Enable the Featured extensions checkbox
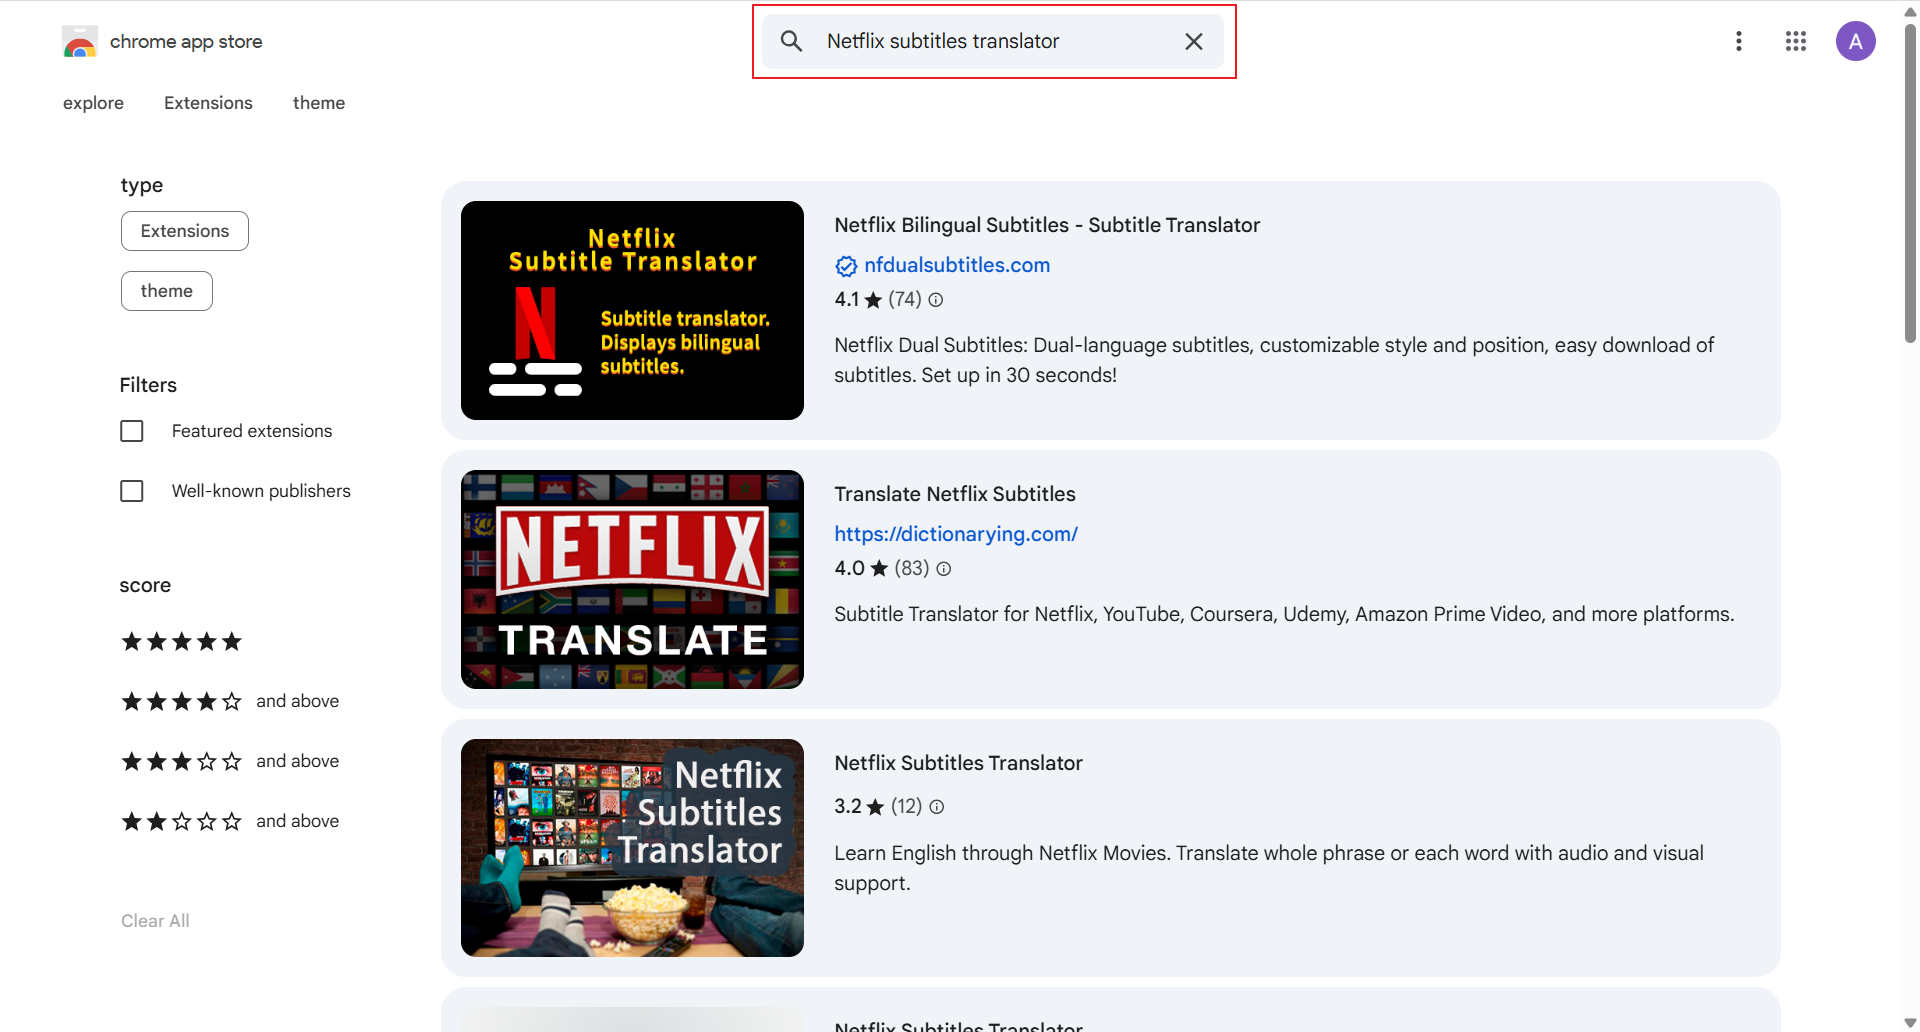This screenshot has width=1920, height=1032. pyautogui.click(x=131, y=430)
